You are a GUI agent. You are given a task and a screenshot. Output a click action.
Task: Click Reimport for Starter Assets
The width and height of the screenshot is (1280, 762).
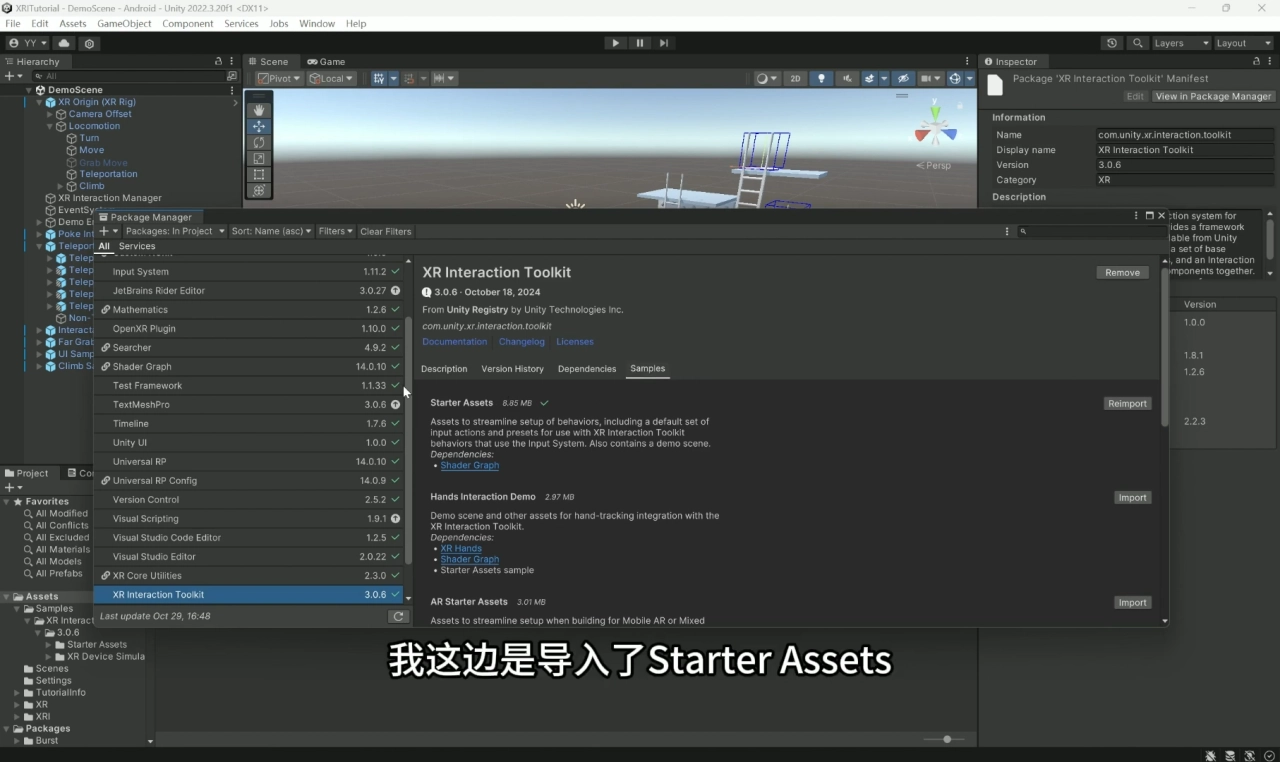[1127, 404]
